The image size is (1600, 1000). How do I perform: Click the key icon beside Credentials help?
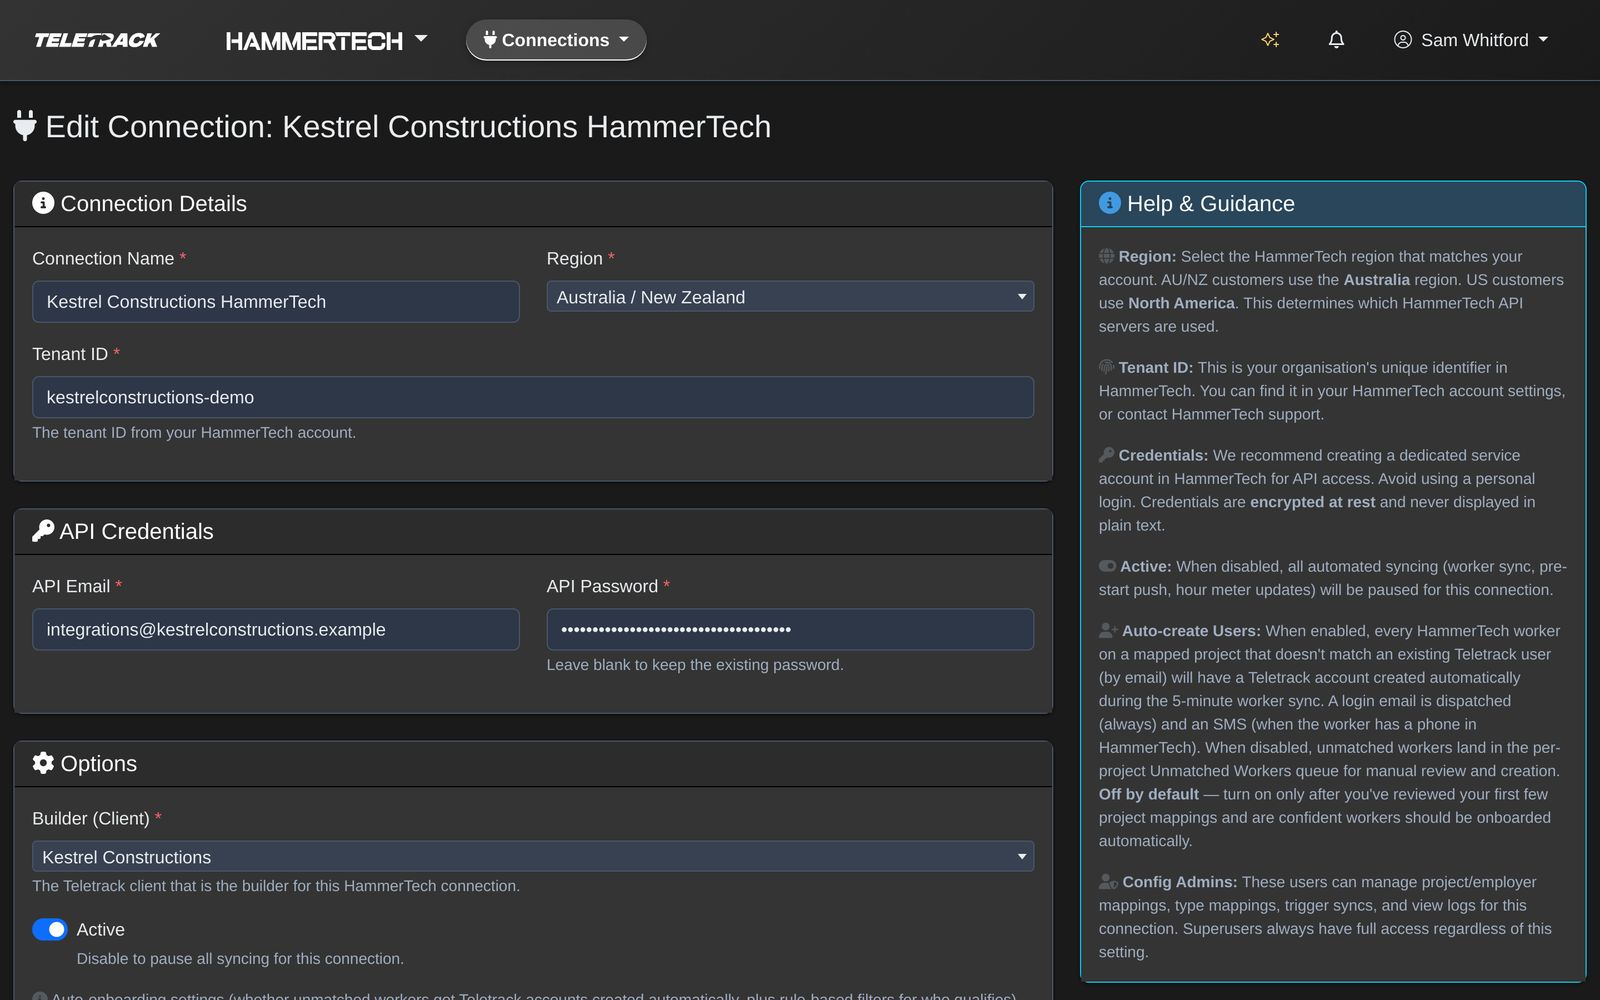tap(1107, 455)
